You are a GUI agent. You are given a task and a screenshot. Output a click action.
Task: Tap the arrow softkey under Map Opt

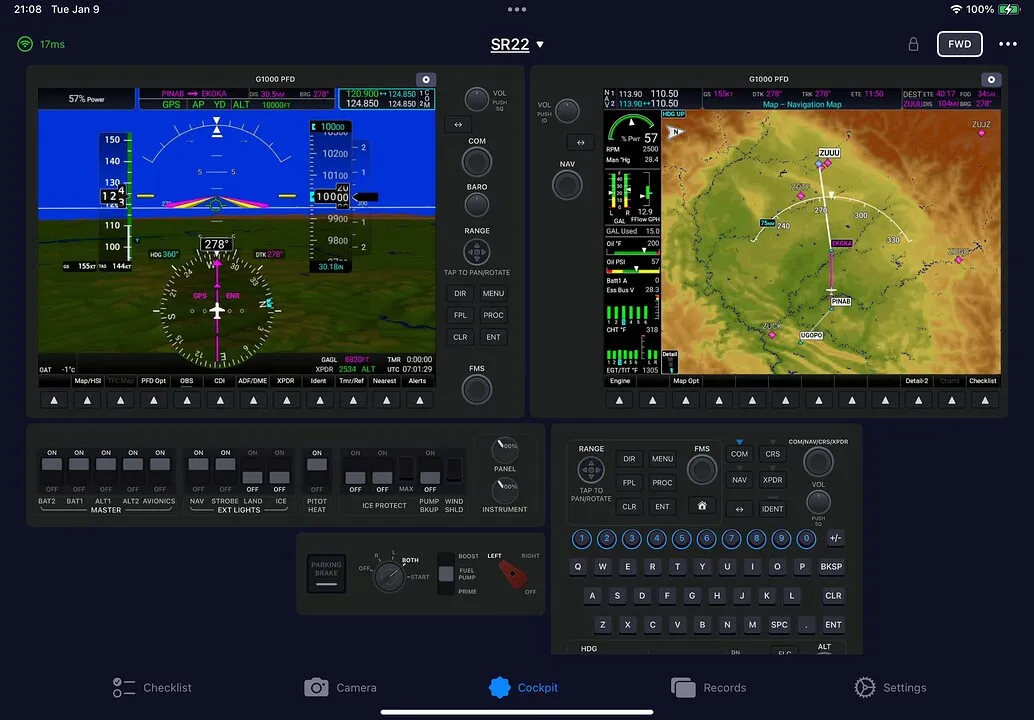point(686,400)
